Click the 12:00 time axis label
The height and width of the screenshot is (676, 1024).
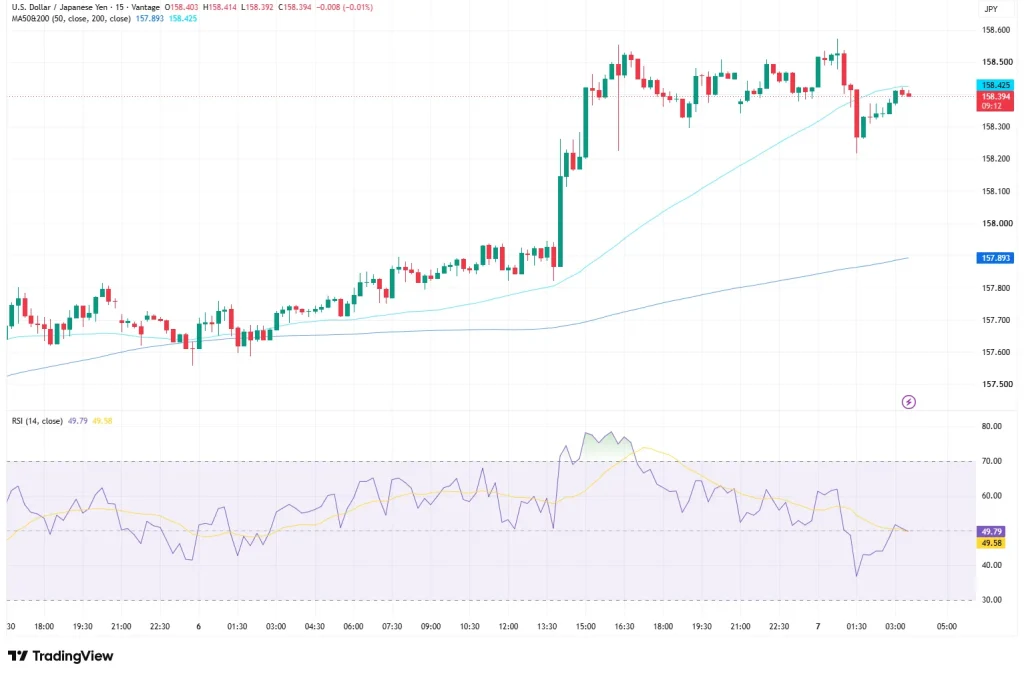tap(508, 626)
